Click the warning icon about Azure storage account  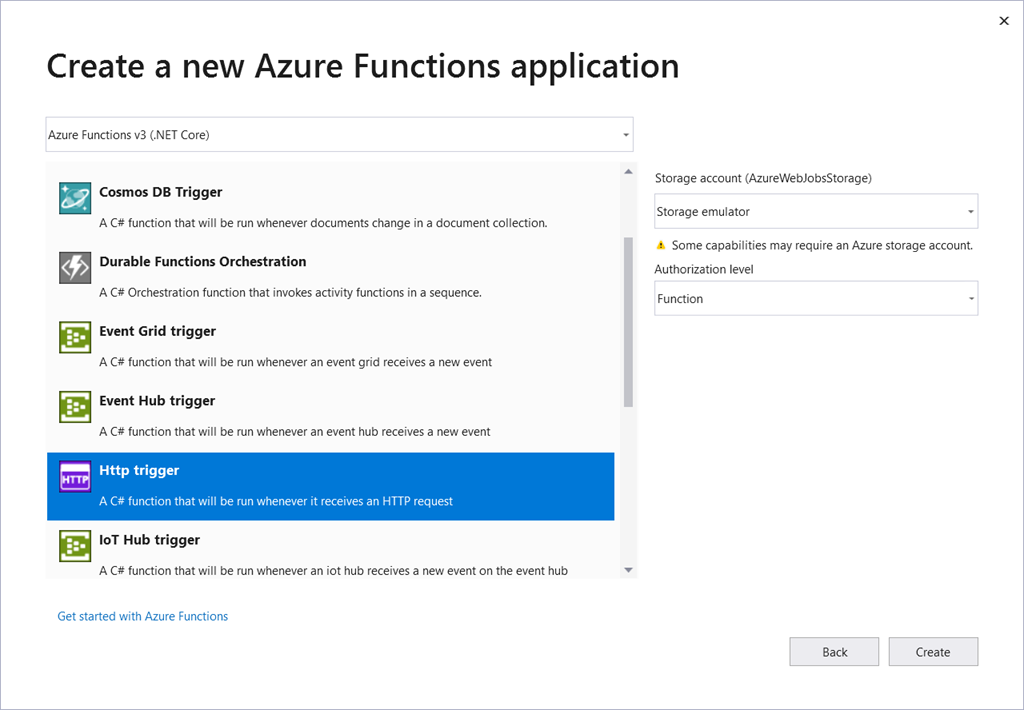pos(660,245)
